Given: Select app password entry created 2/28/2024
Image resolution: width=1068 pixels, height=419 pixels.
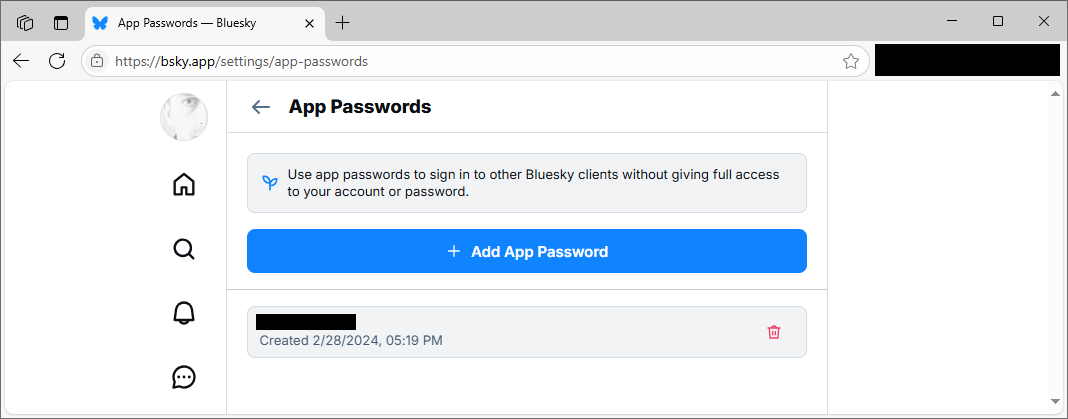Looking at the screenshot, I should tap(527, 332).
